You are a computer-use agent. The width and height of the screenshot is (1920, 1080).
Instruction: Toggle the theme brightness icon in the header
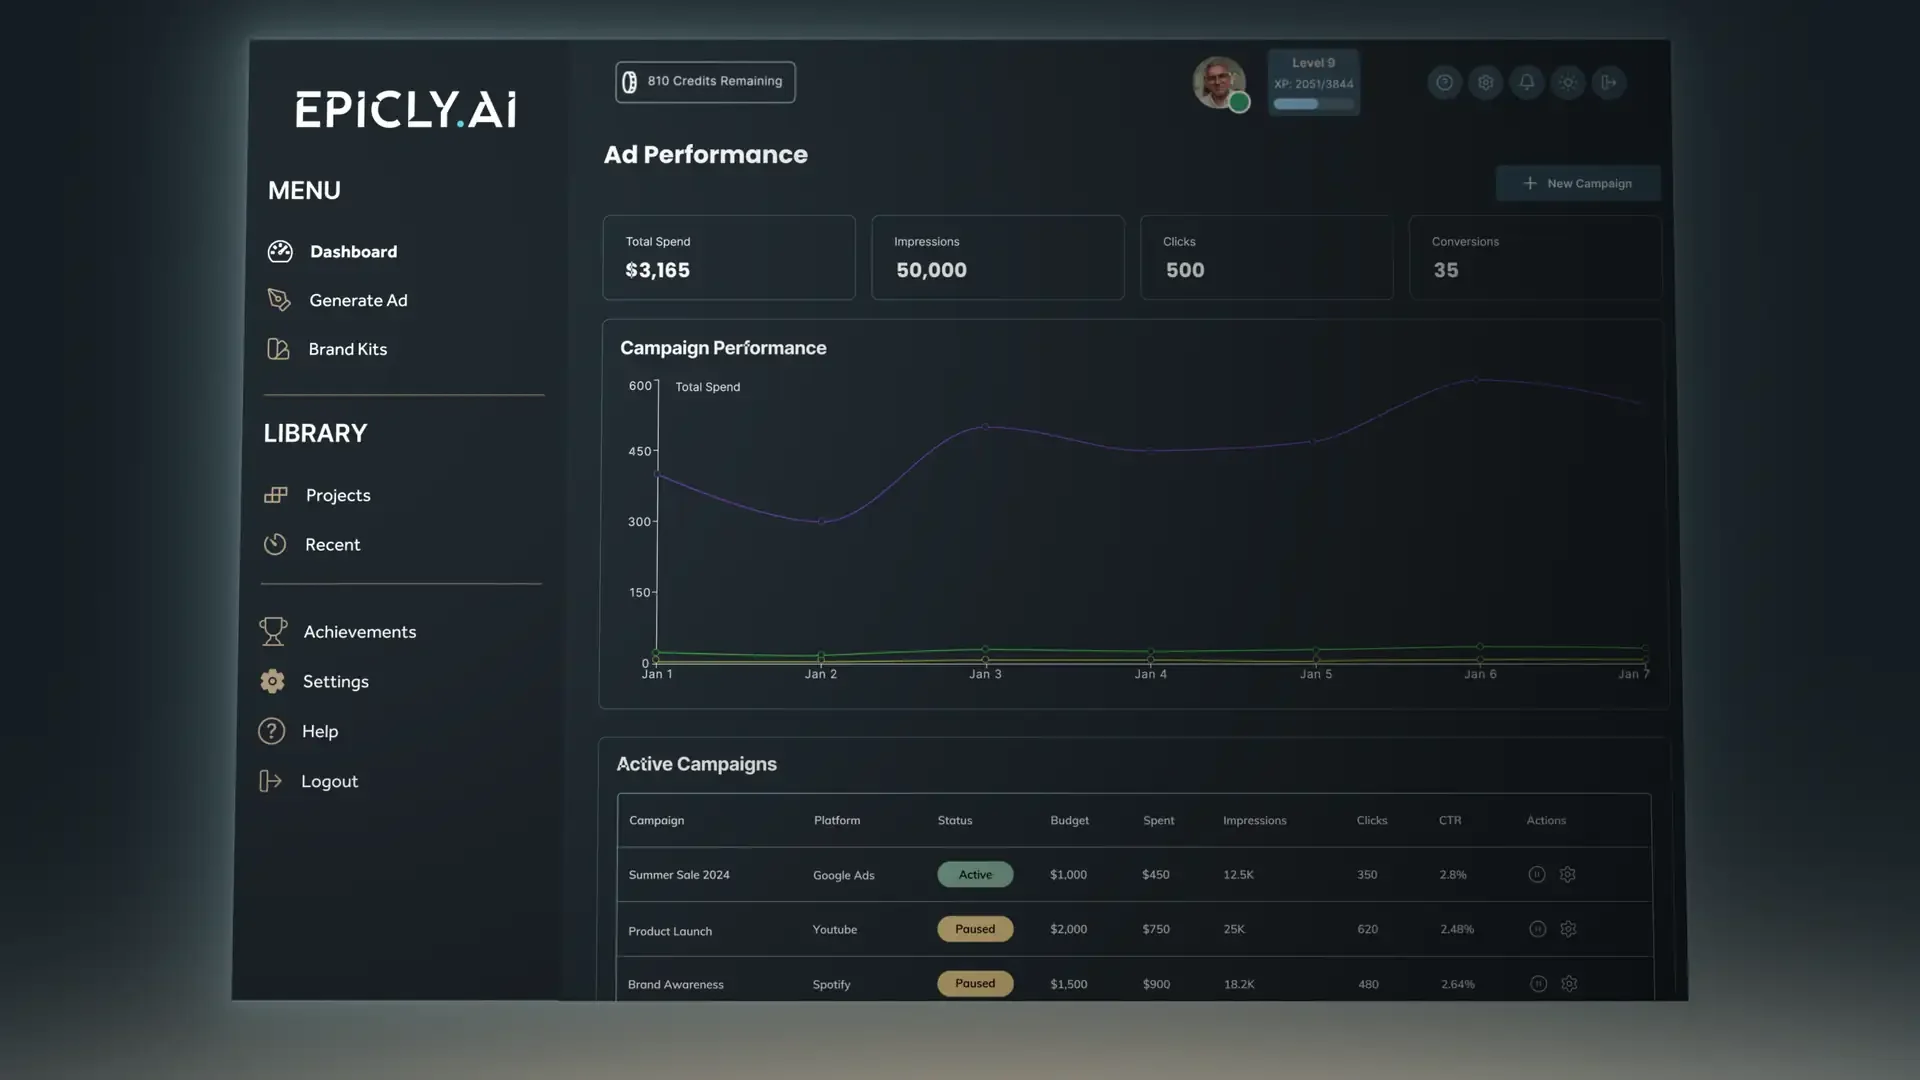tap(1567, 83)
